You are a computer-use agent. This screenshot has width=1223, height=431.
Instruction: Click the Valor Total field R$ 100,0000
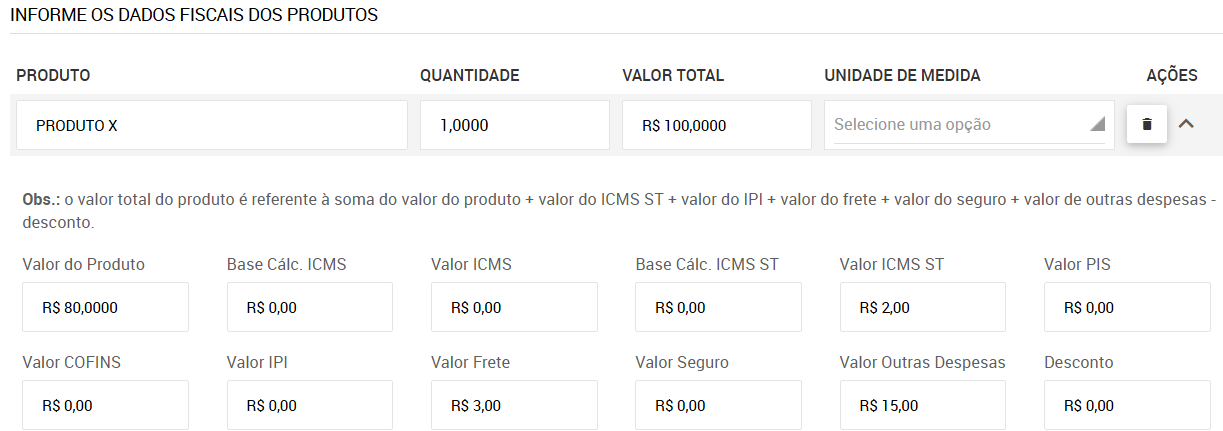[x=717, y=125]
